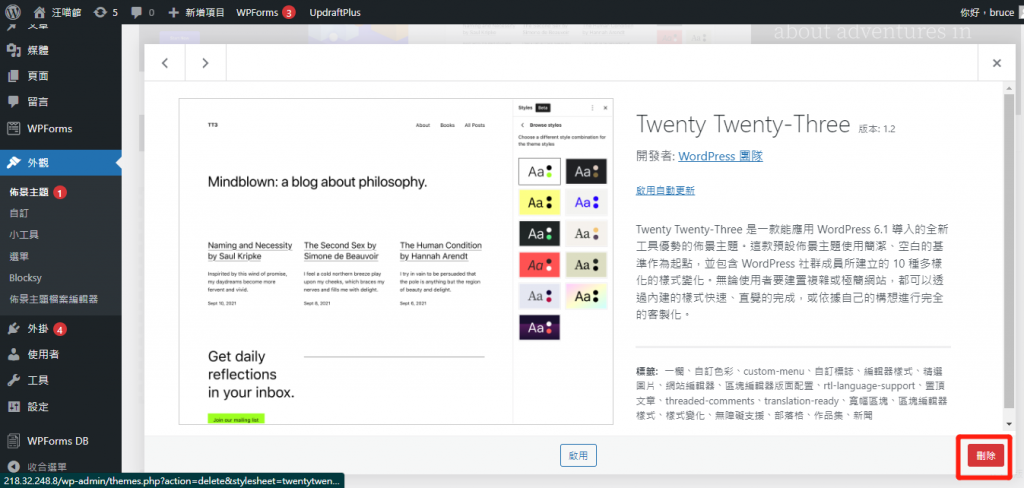Open comments bubble in admin bar

point(142,12)
